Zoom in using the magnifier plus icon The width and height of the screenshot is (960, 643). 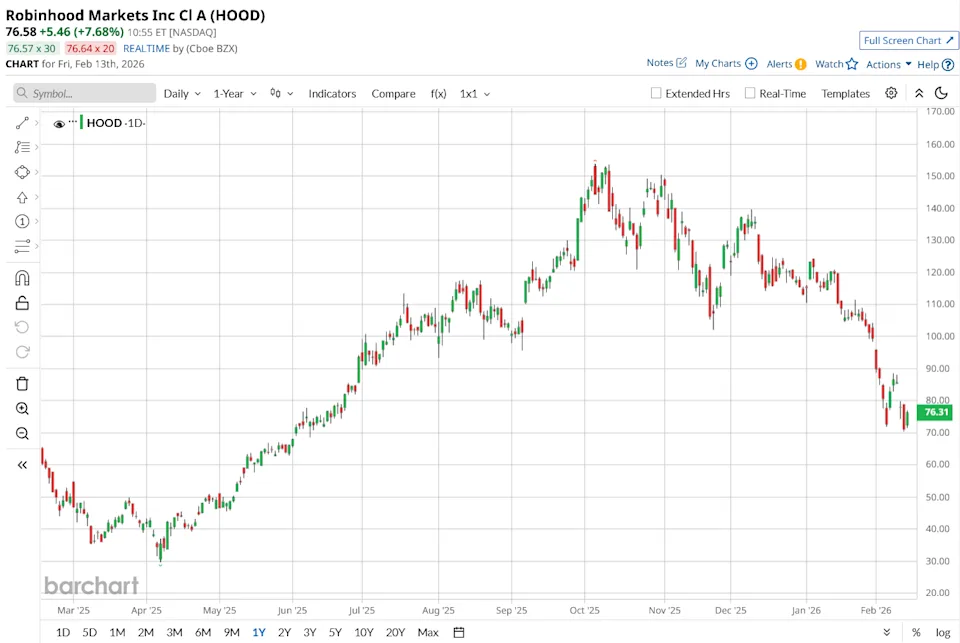[x=22, y=409]
